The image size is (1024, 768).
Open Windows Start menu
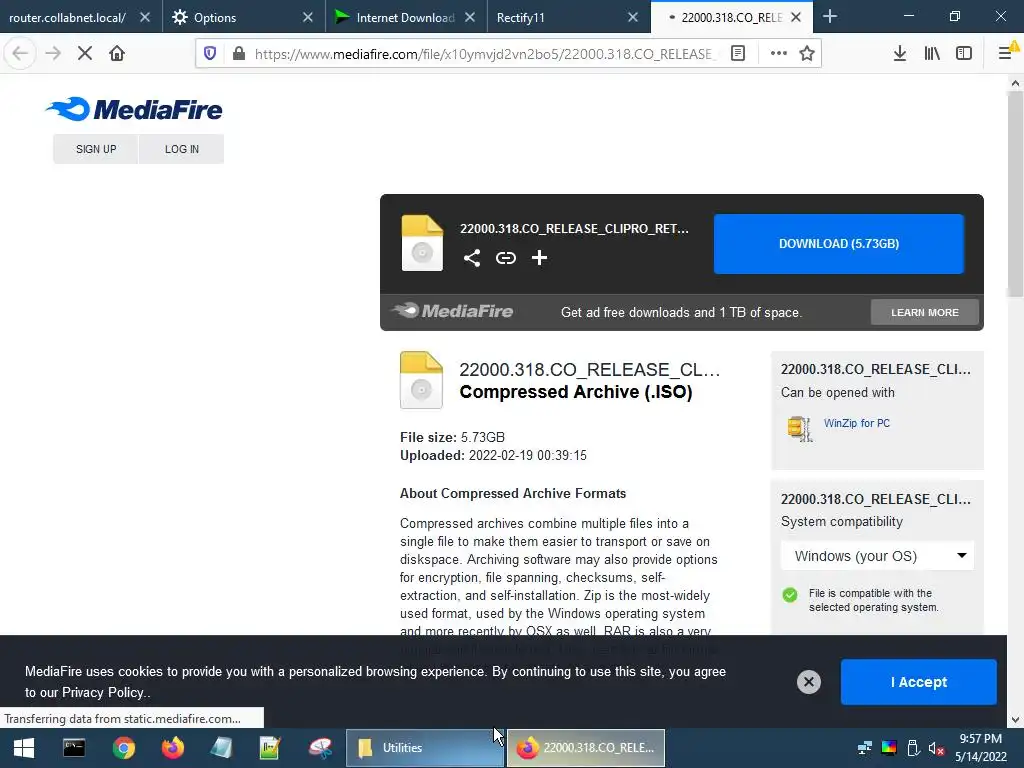tap(24, 748)
